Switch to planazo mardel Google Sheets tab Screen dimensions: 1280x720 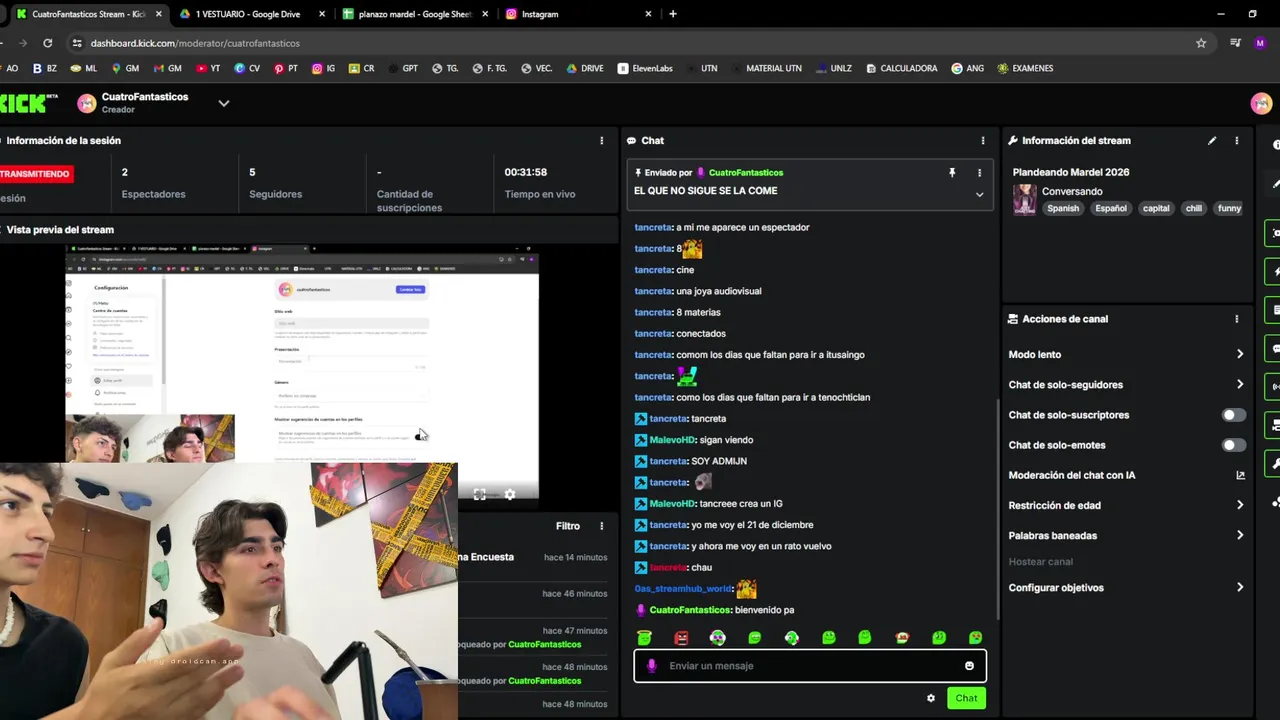414,14
